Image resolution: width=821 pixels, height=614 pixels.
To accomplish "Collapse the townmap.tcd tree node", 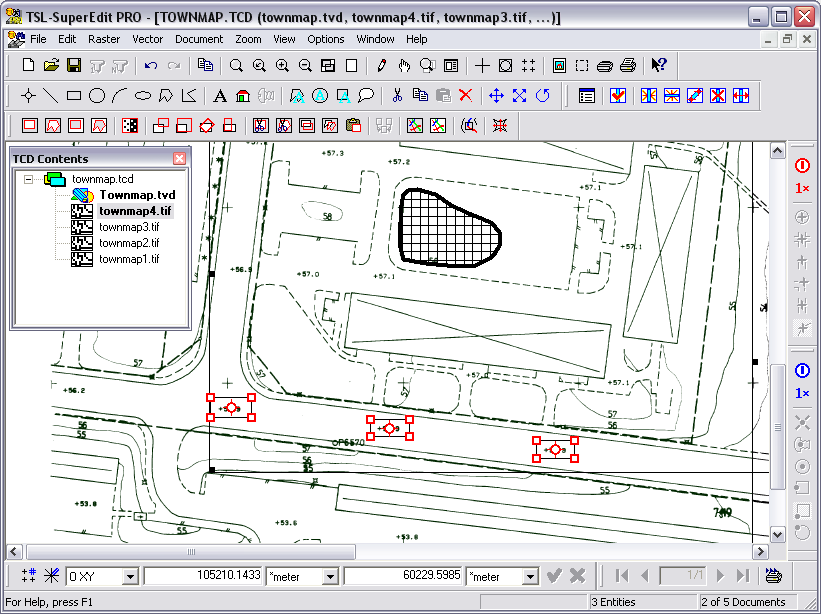I will 28,180.
